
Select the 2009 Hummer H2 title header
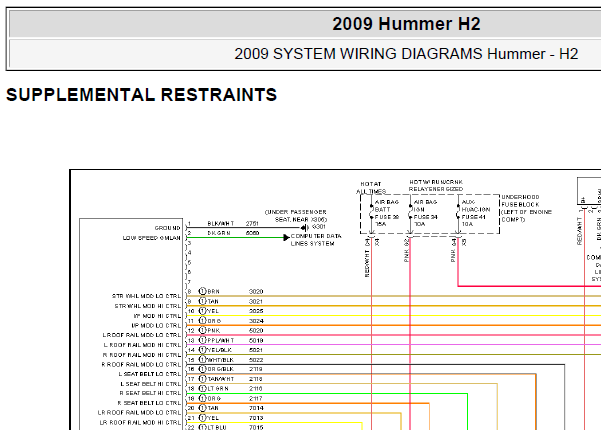point(406,24)
